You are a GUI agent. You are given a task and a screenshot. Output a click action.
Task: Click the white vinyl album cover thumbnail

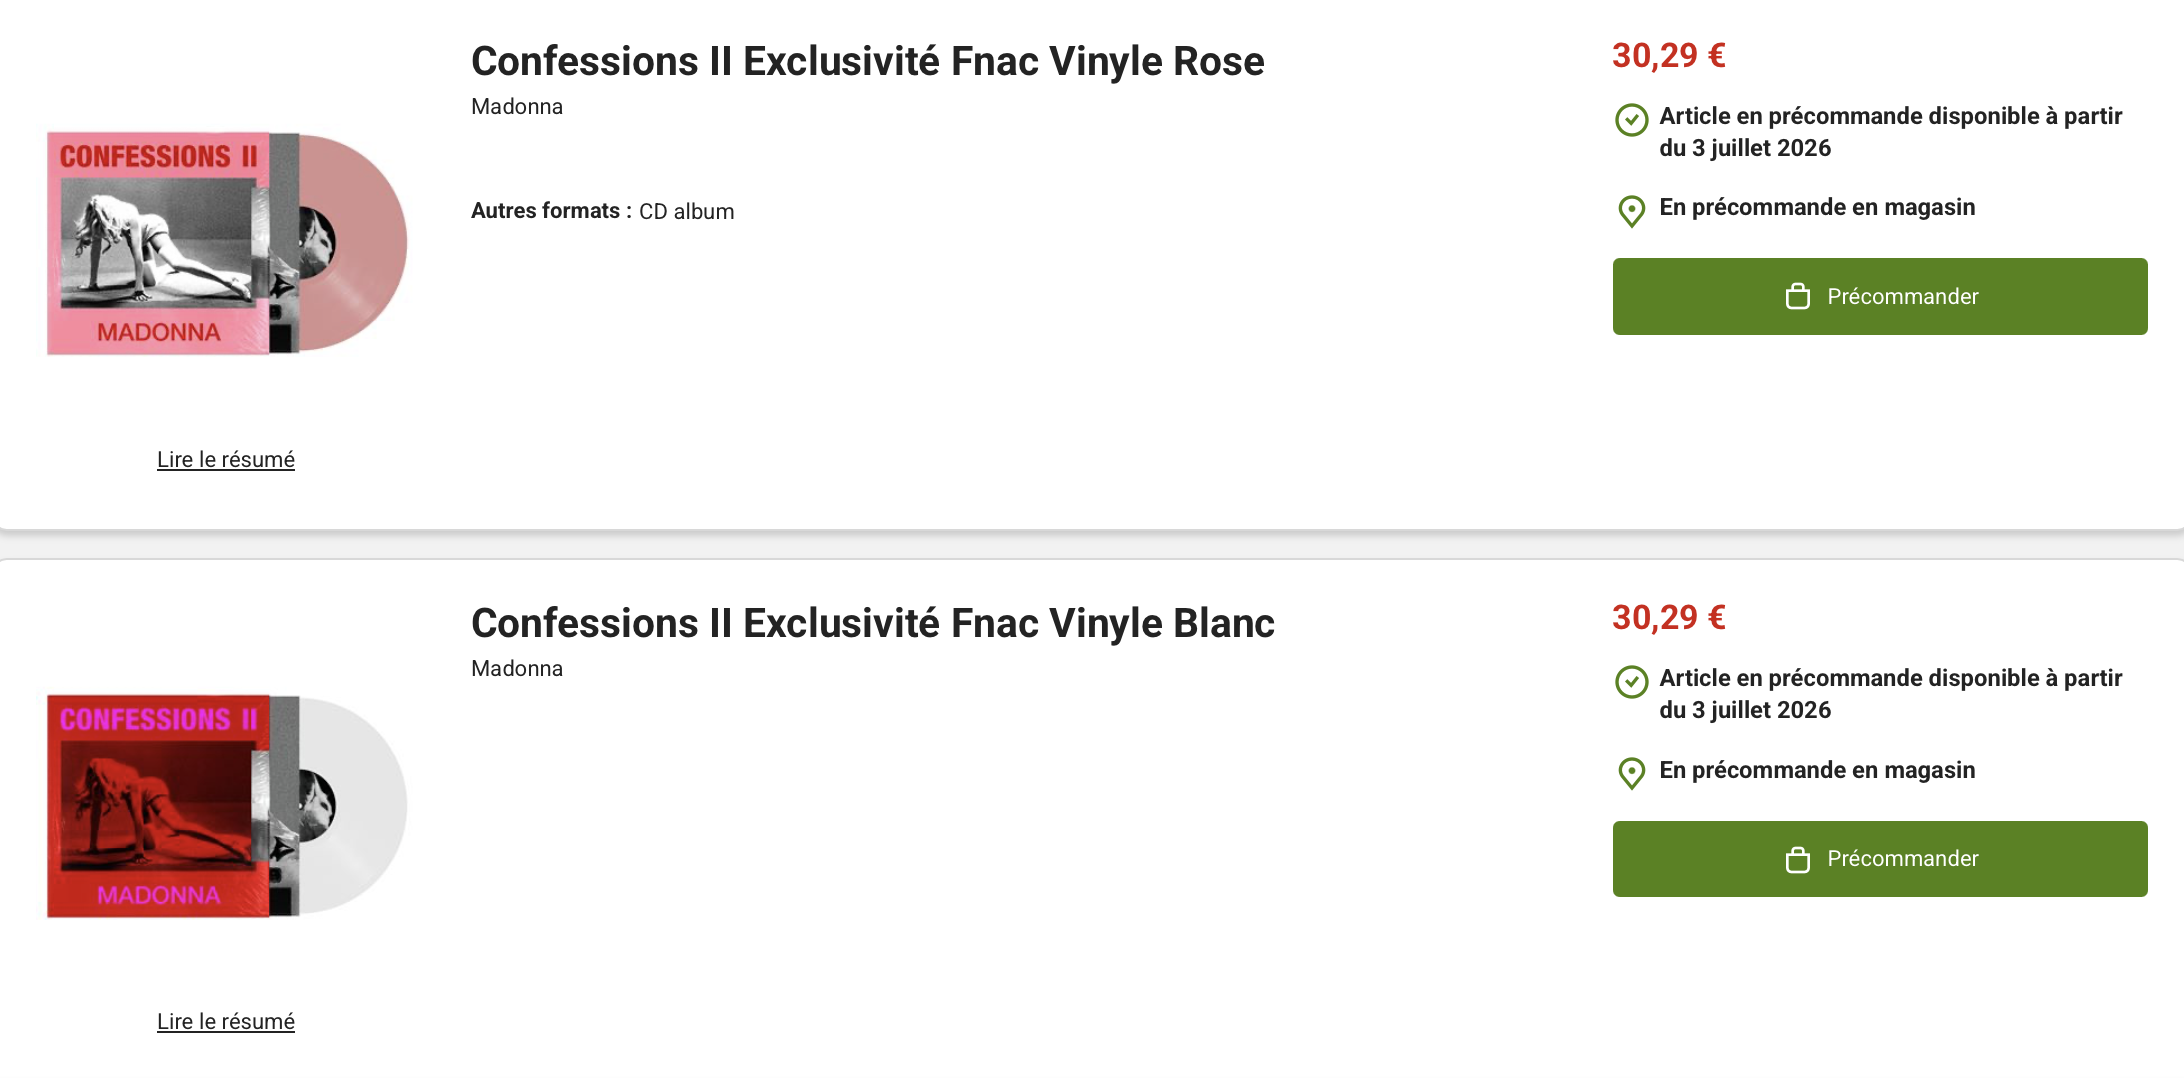226,805
